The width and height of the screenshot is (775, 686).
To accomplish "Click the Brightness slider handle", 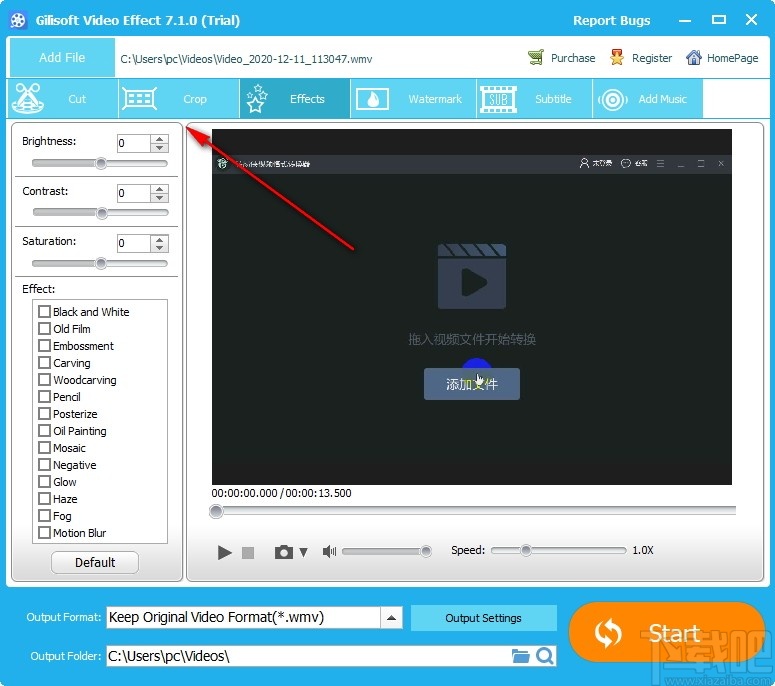I will click(101, 163).
